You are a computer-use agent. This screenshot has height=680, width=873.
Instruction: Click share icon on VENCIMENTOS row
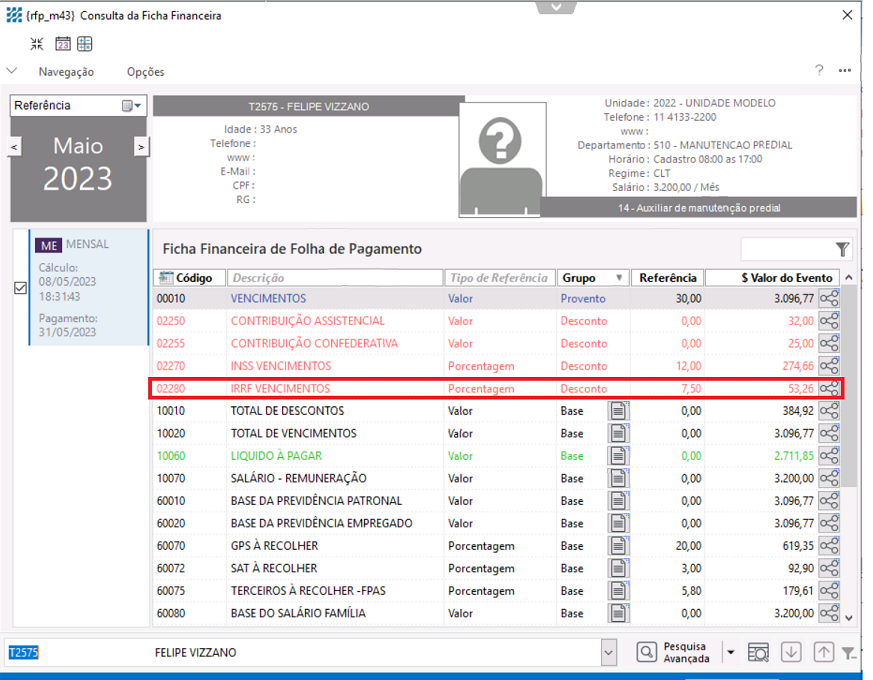(829, 299)
